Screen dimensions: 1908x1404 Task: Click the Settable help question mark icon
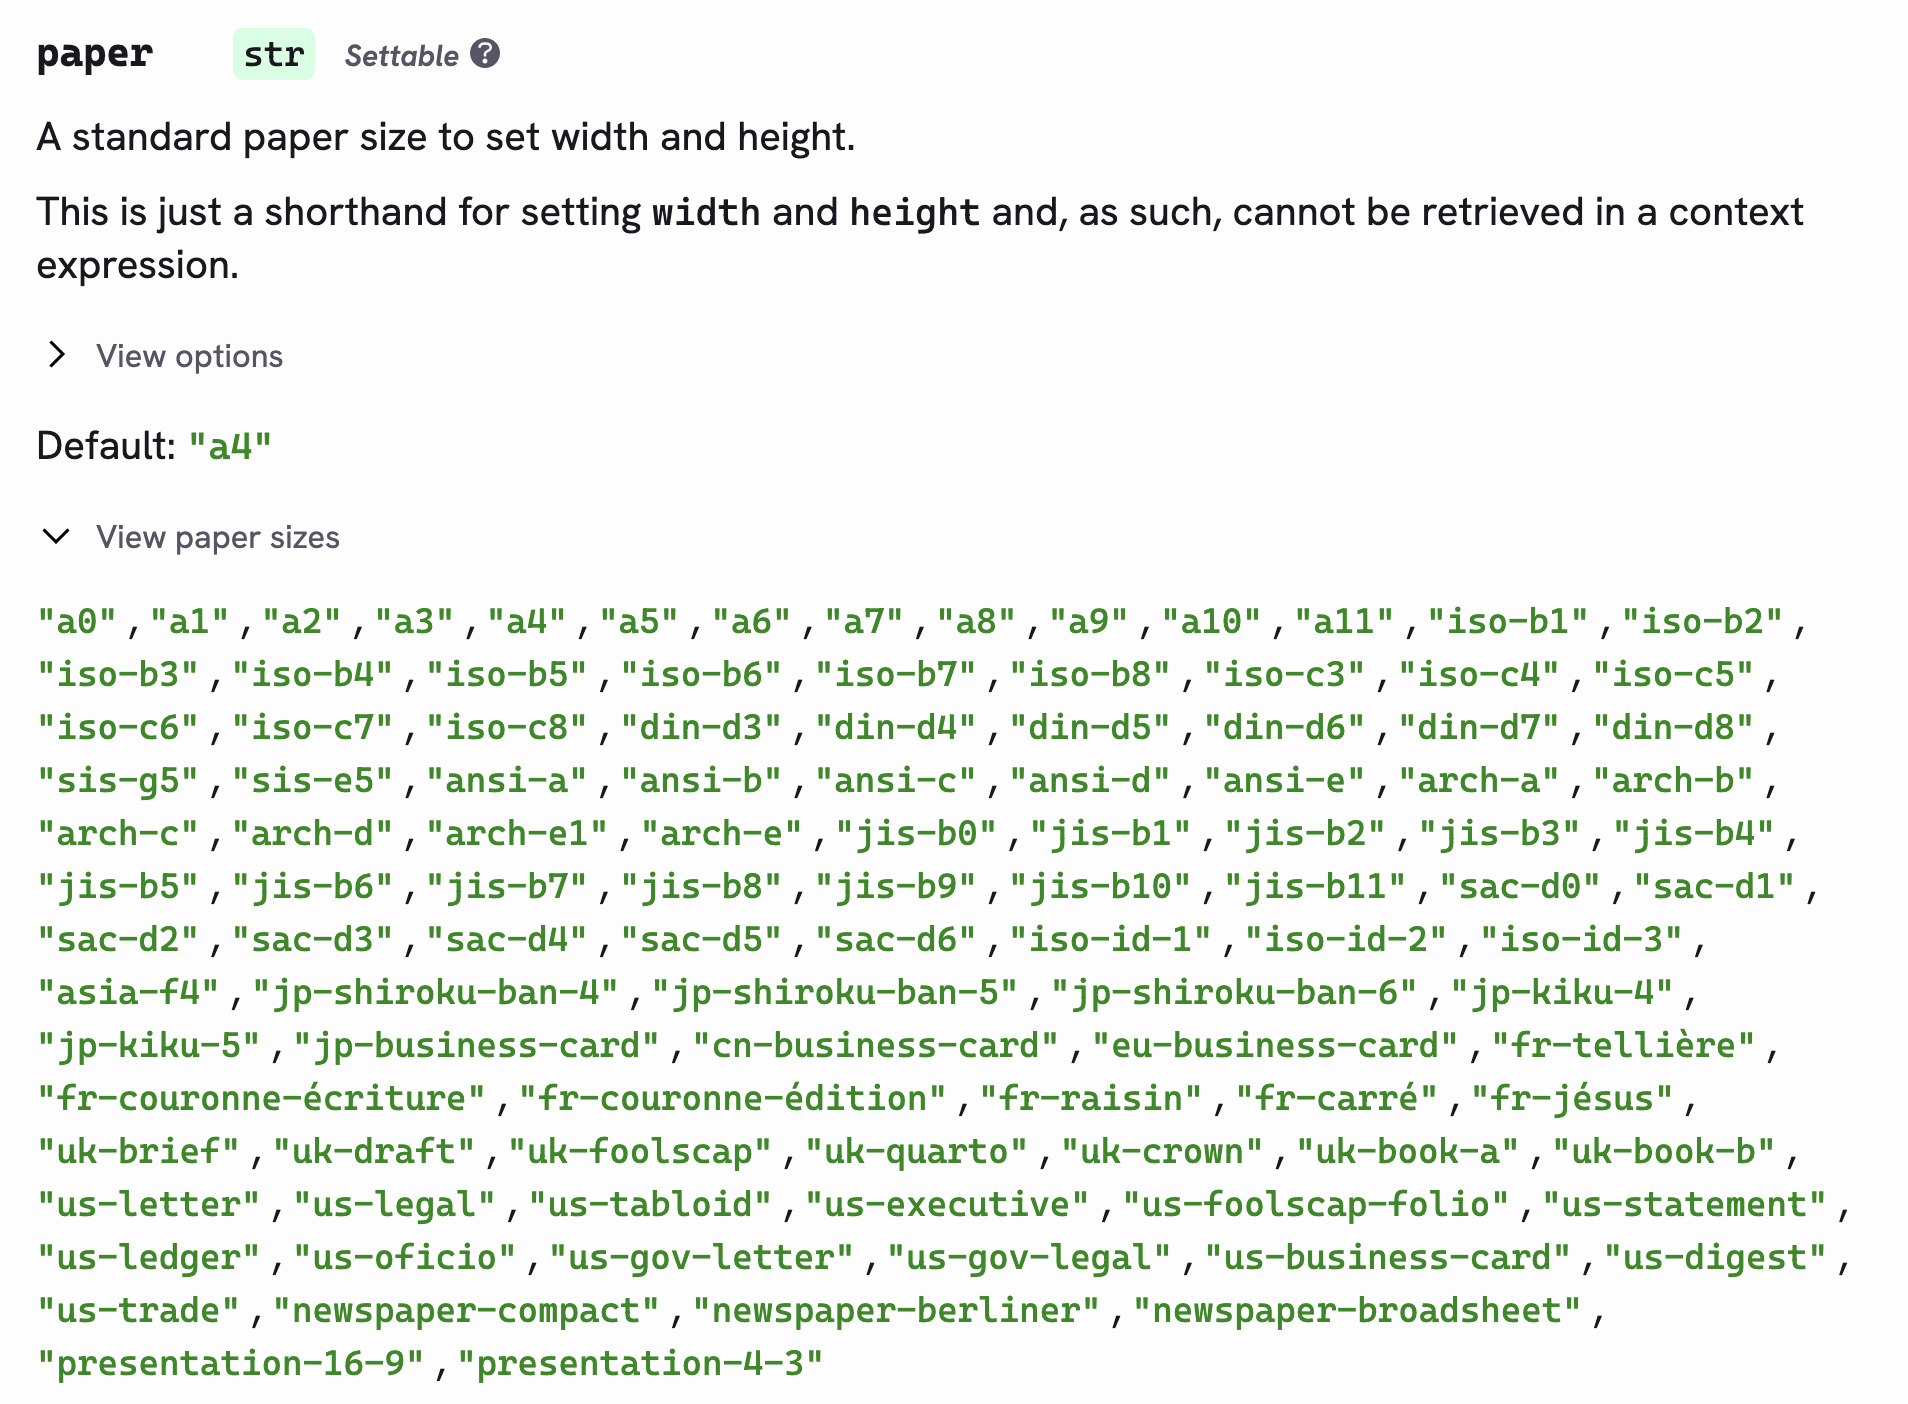[x=485, y=54]
